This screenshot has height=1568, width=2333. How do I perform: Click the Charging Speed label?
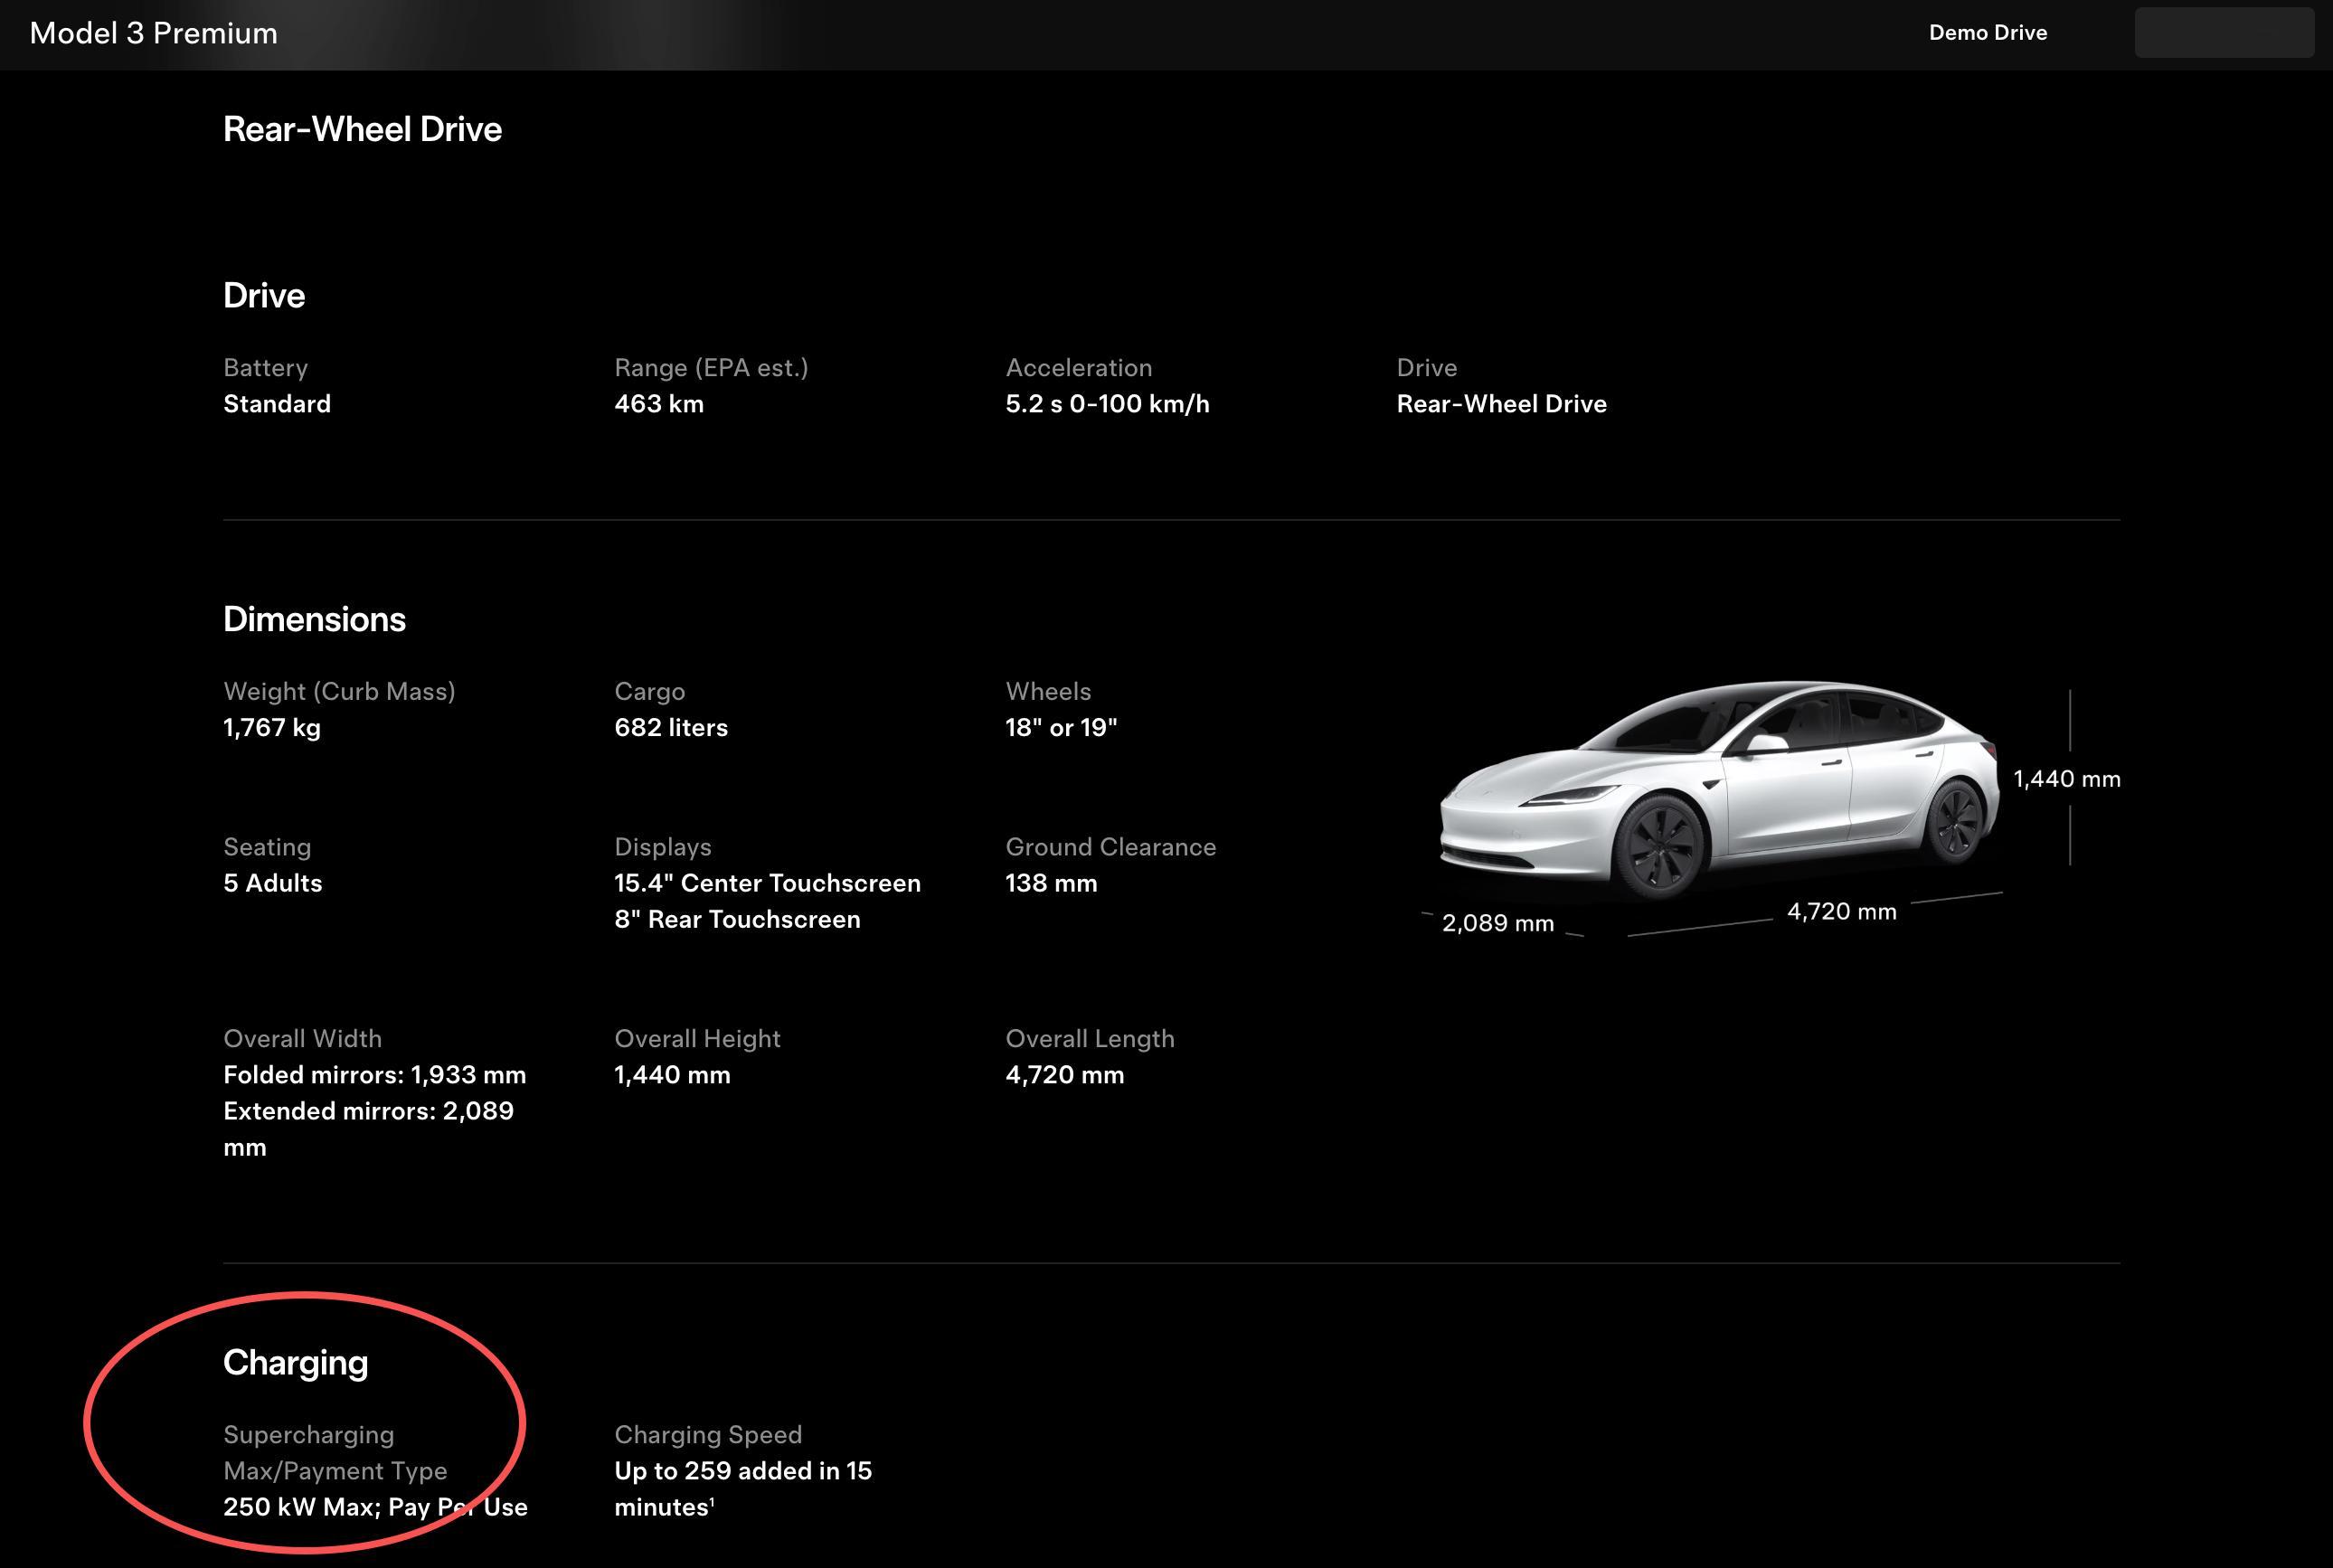pyautogui.click(x=708, y=1435)
